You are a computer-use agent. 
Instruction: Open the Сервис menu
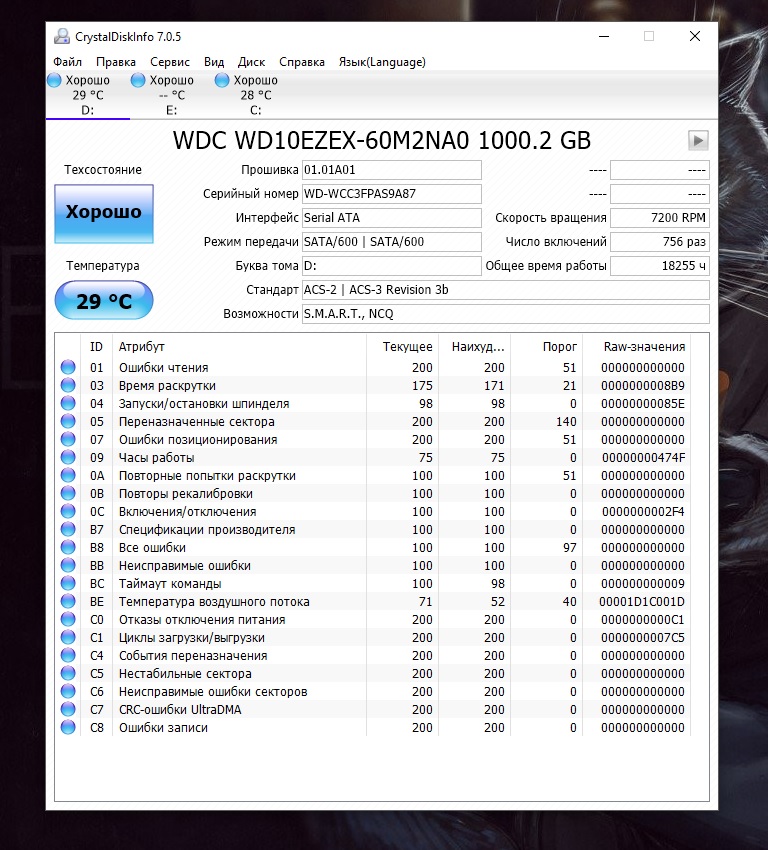[170, 62]
